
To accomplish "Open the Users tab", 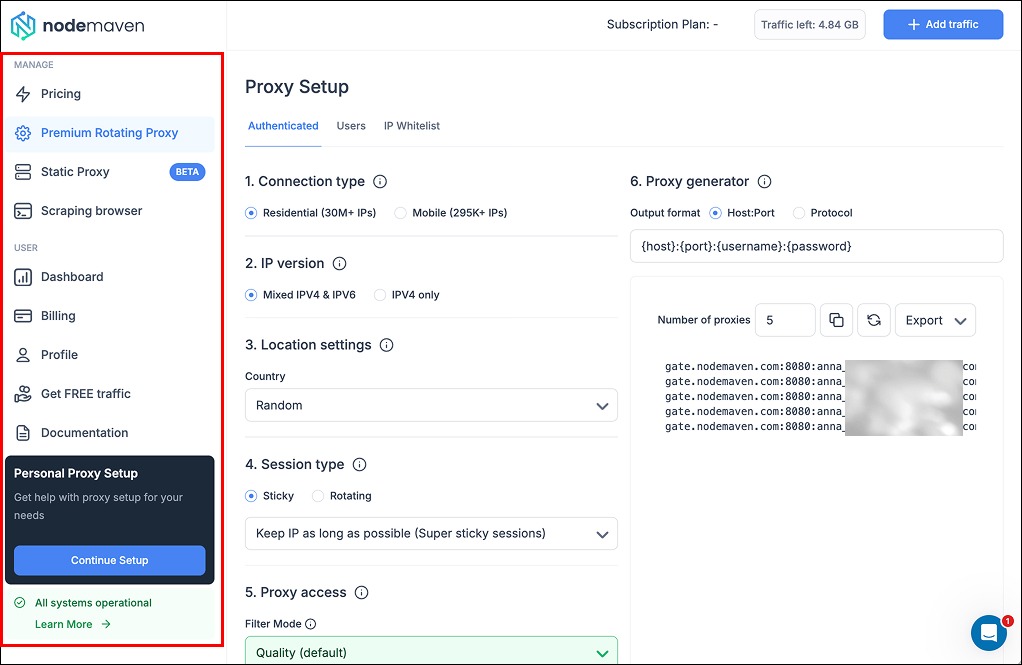I will pos(351,126).
